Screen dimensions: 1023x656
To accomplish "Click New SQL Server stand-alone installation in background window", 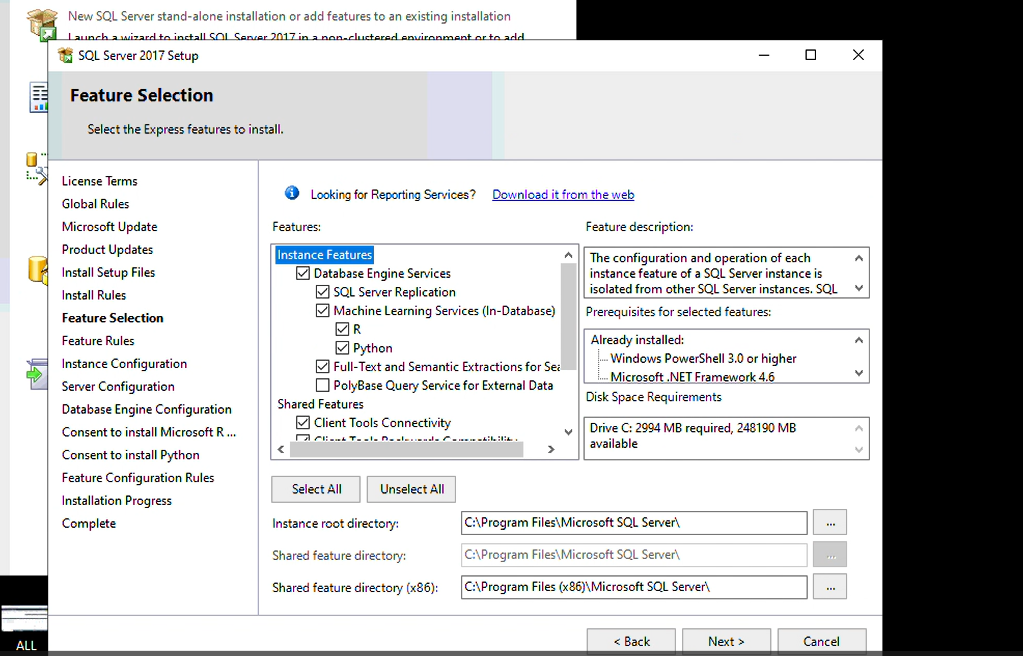I will click(x=289, y=16).
